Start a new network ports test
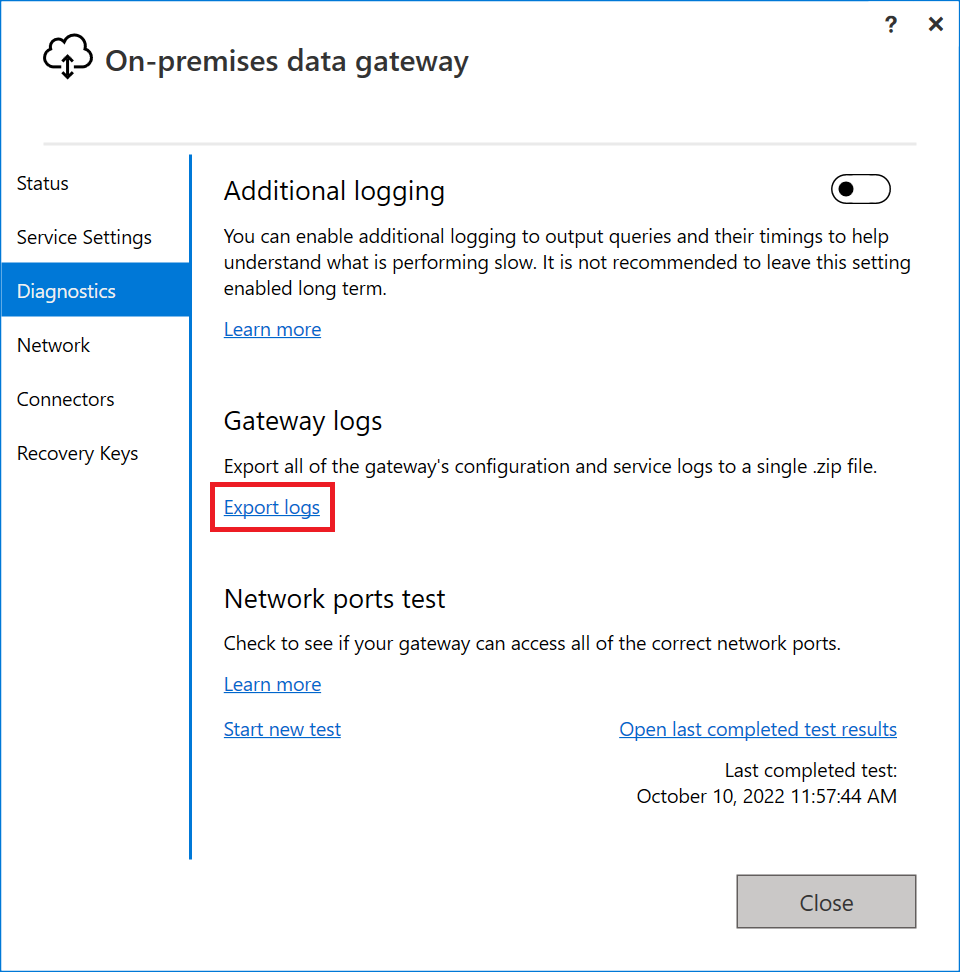 282,729
